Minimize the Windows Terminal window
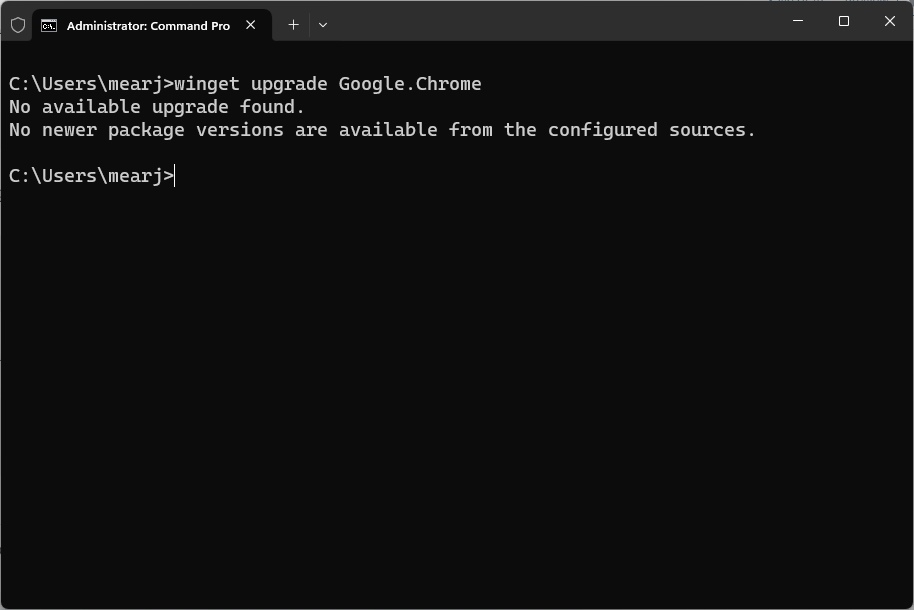The image size is (914, 610). 797,20
